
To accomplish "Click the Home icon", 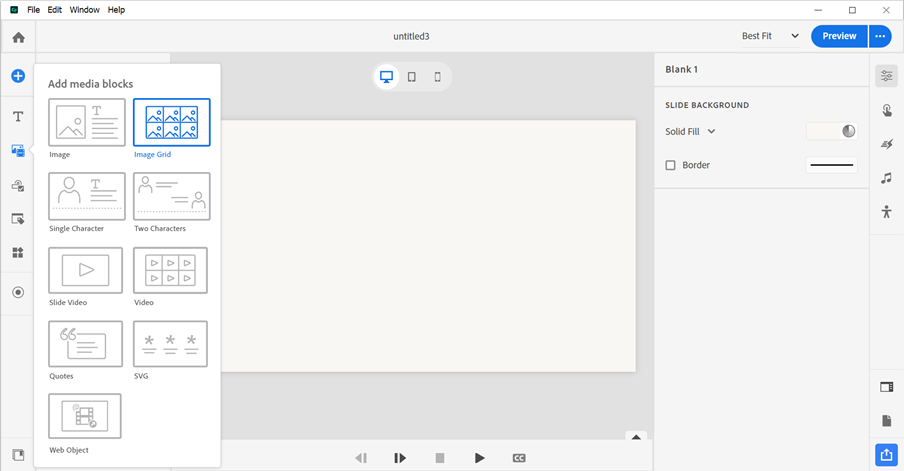I will tap(18, 37).
